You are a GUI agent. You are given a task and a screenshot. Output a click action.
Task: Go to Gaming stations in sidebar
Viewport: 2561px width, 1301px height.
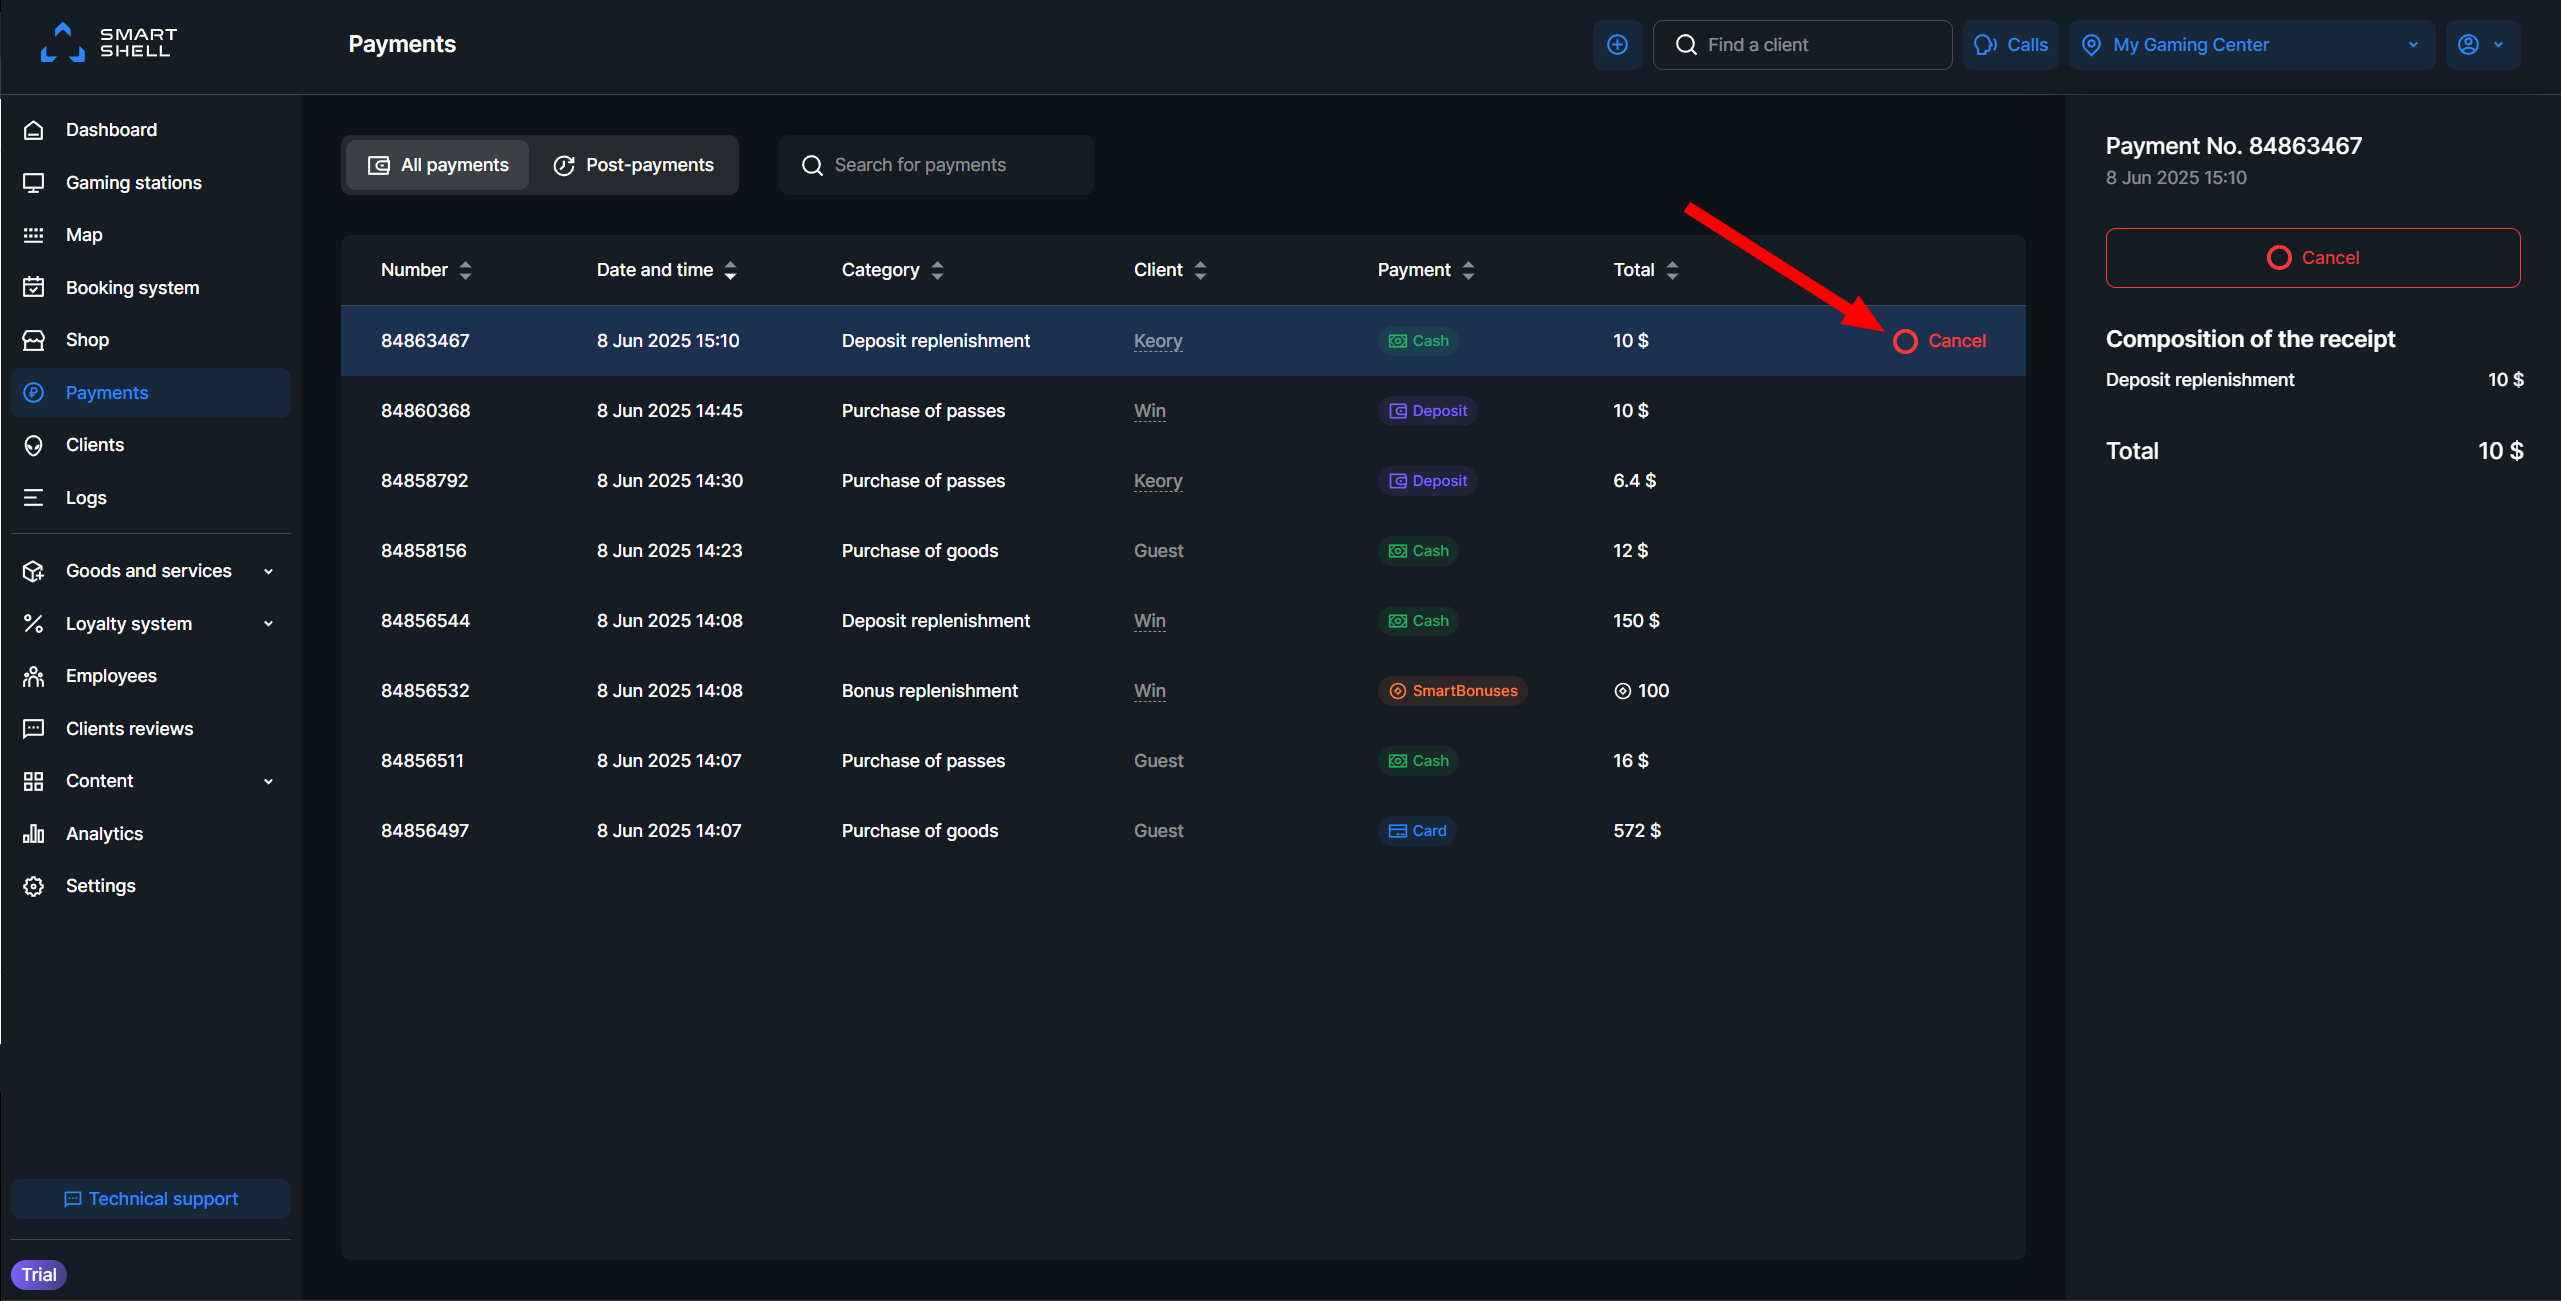pos(151,183)
